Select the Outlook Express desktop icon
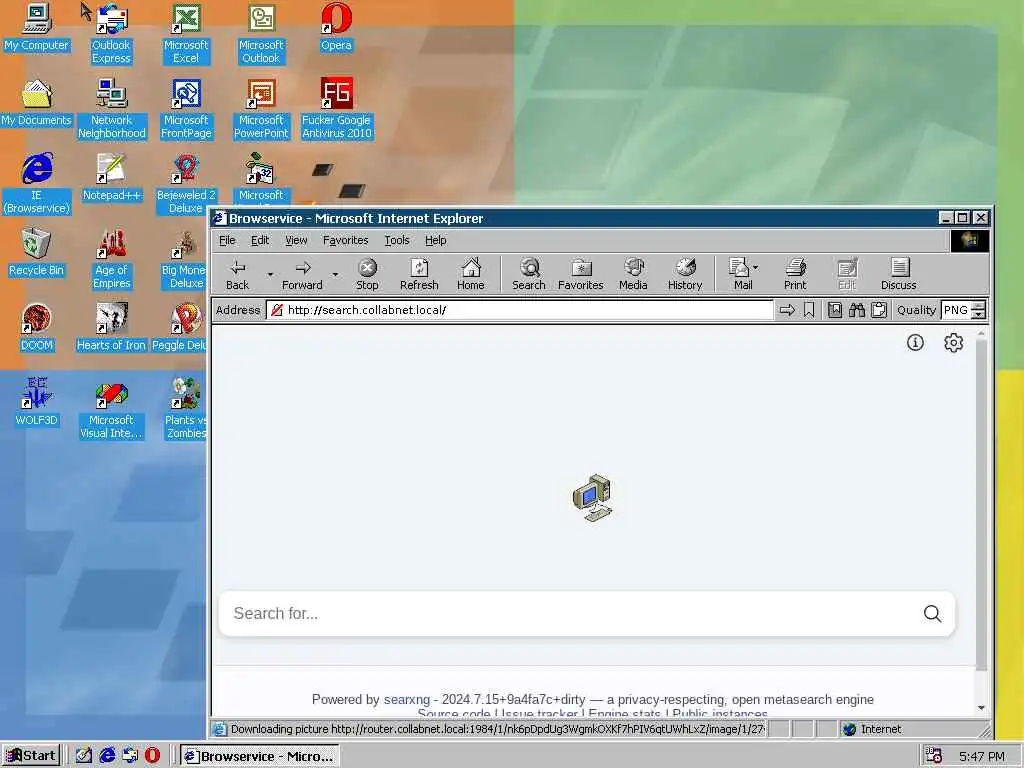This screenshot has height=768, width=1024. tap(111, 34)
